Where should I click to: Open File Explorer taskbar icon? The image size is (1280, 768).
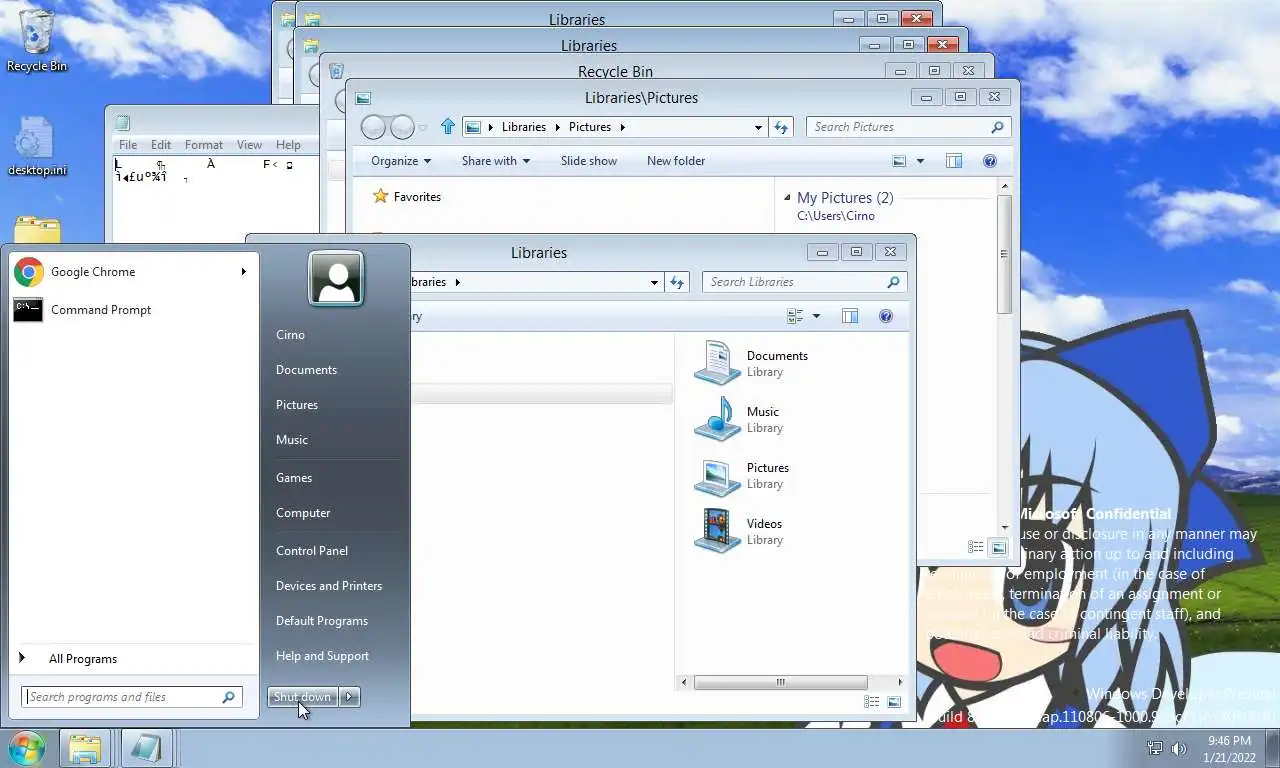tap(85, 748)
